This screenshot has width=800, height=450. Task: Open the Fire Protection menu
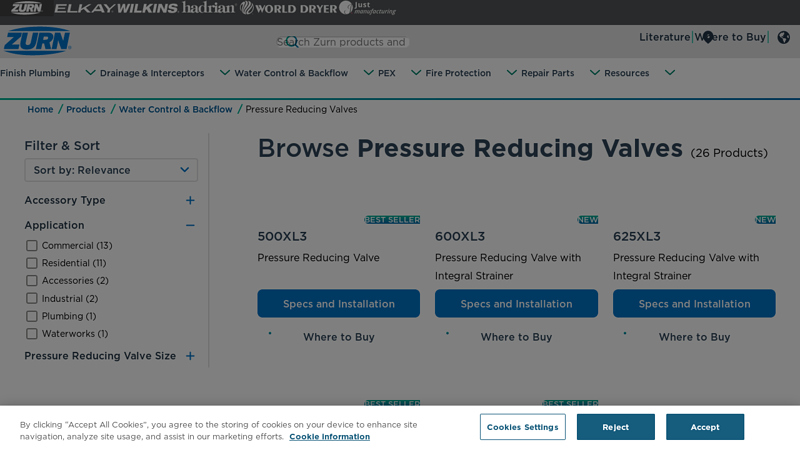(458, 73)
